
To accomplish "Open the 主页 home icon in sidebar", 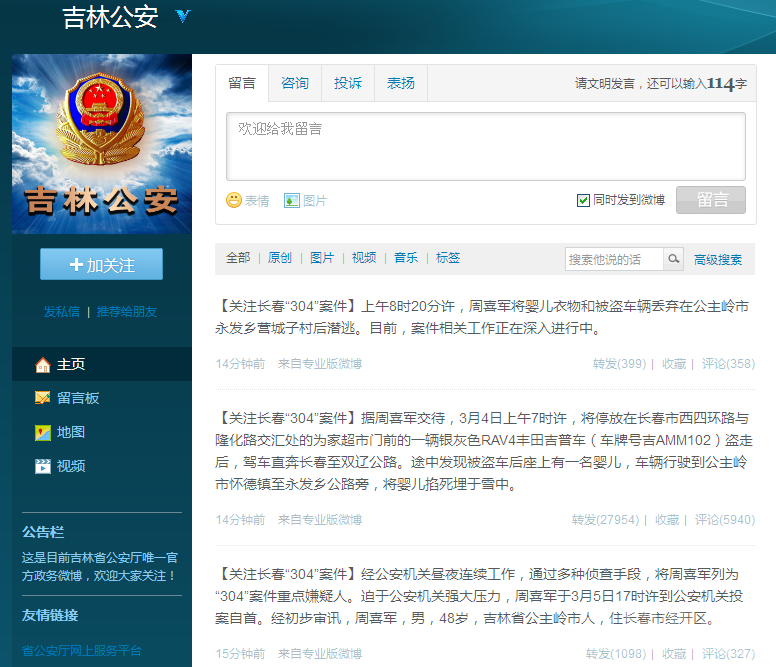I will (x=43, y=365).
